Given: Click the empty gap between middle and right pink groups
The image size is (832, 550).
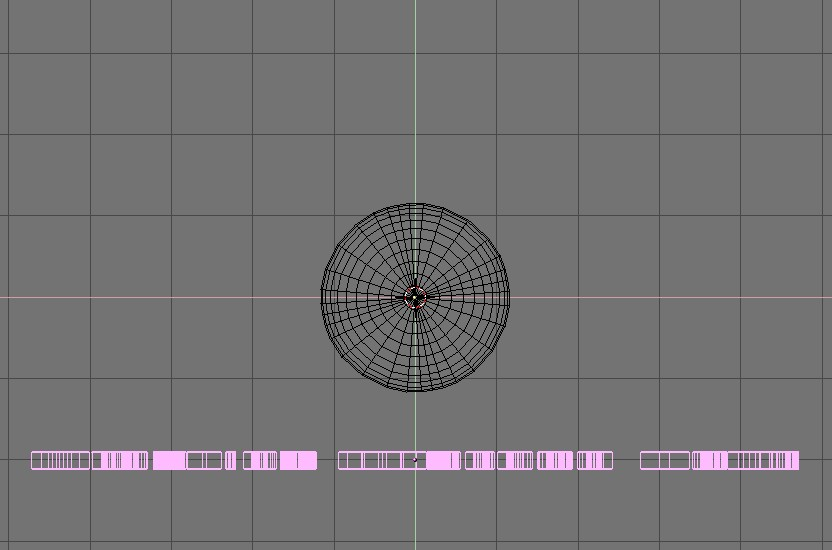Looking at the screenshot, I should (x=626, y=460).
